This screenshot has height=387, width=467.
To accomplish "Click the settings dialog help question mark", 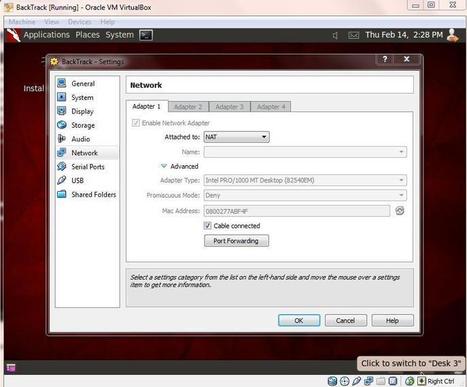I will coord(385,59).
